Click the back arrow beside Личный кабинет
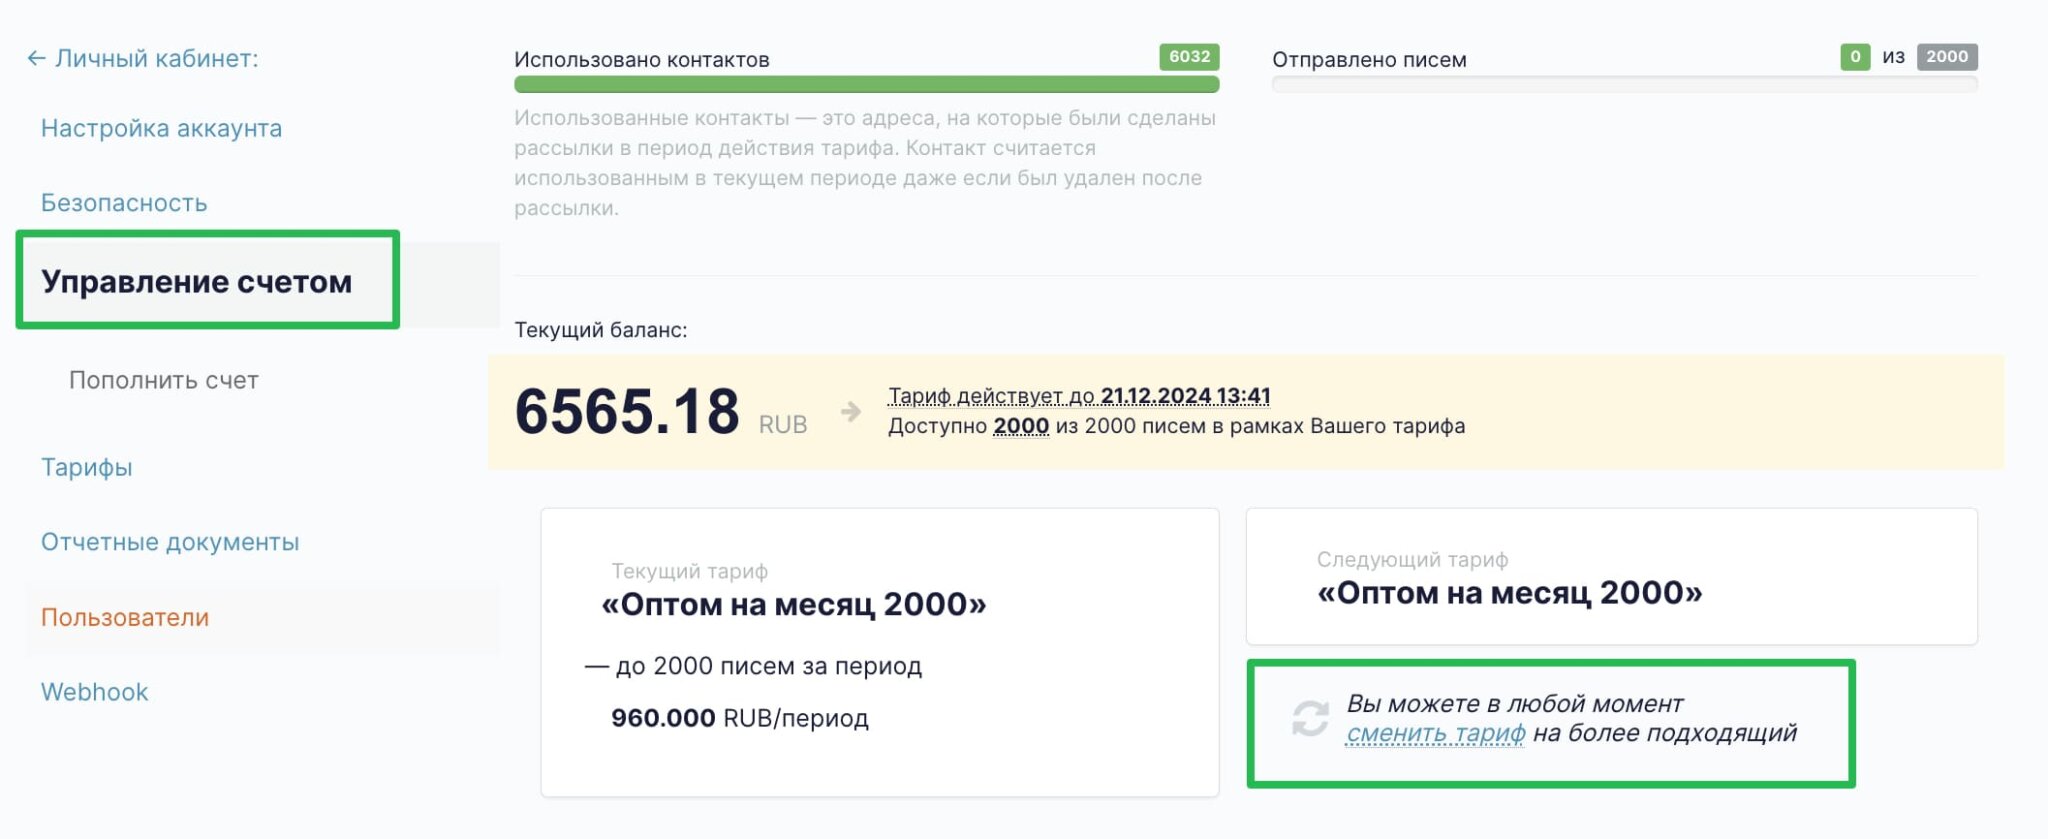 (36, 59)
